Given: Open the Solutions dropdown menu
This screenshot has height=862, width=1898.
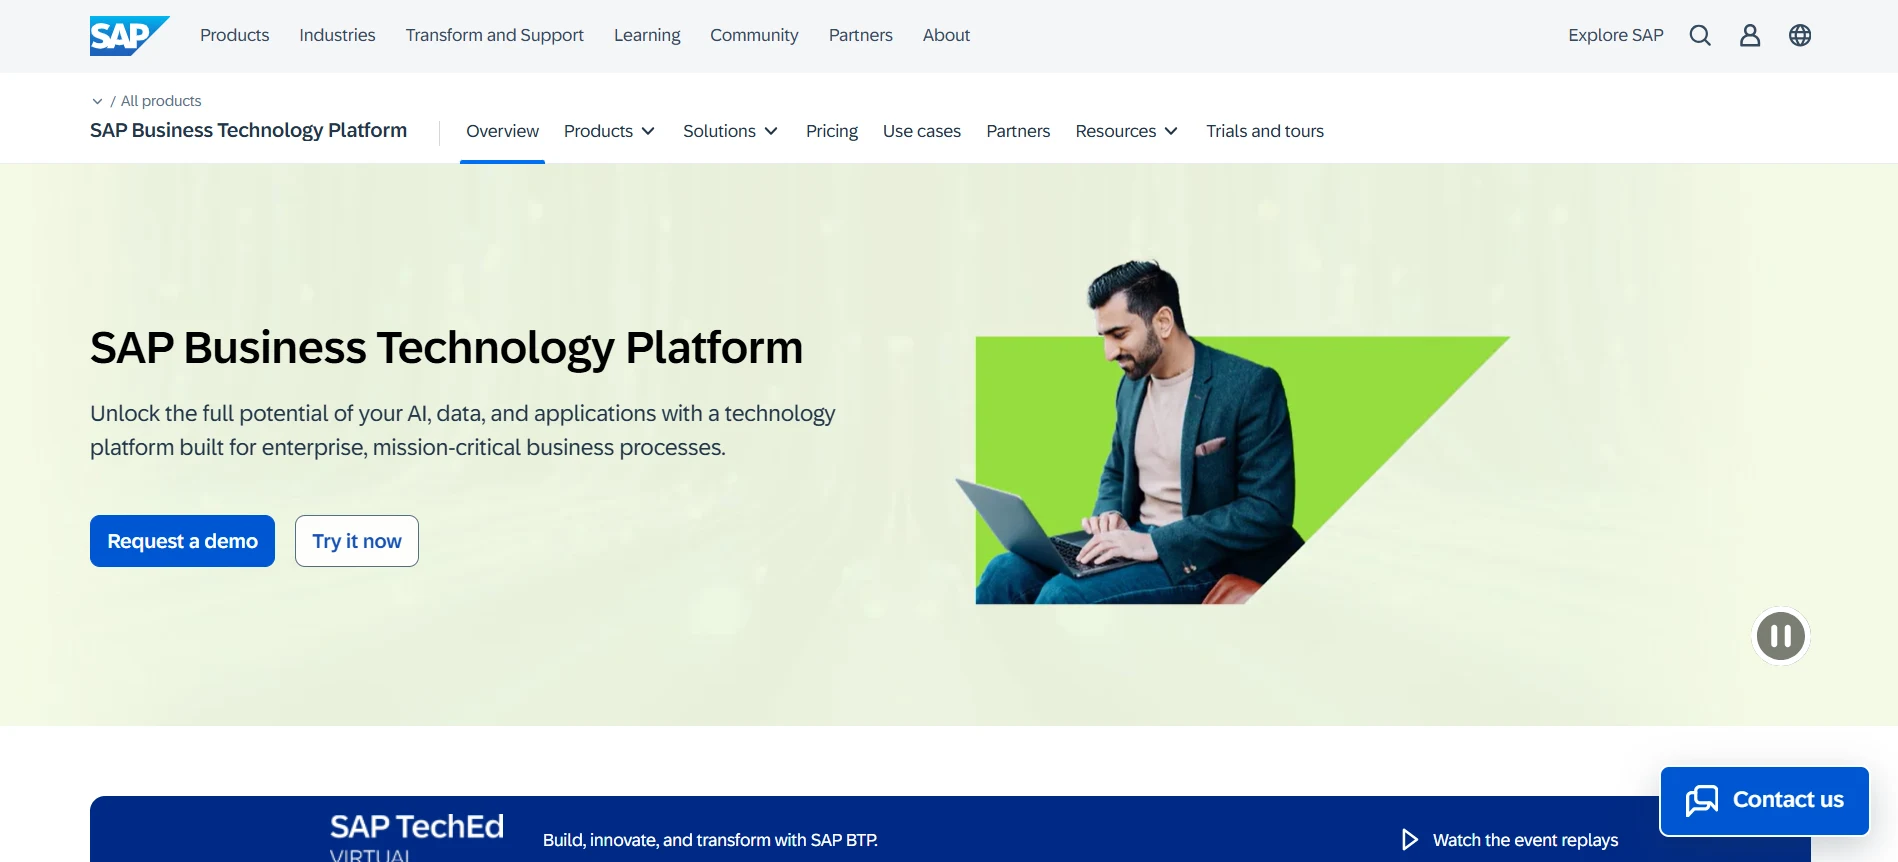Looking at the screenshot, I should [x=730, y=131].
